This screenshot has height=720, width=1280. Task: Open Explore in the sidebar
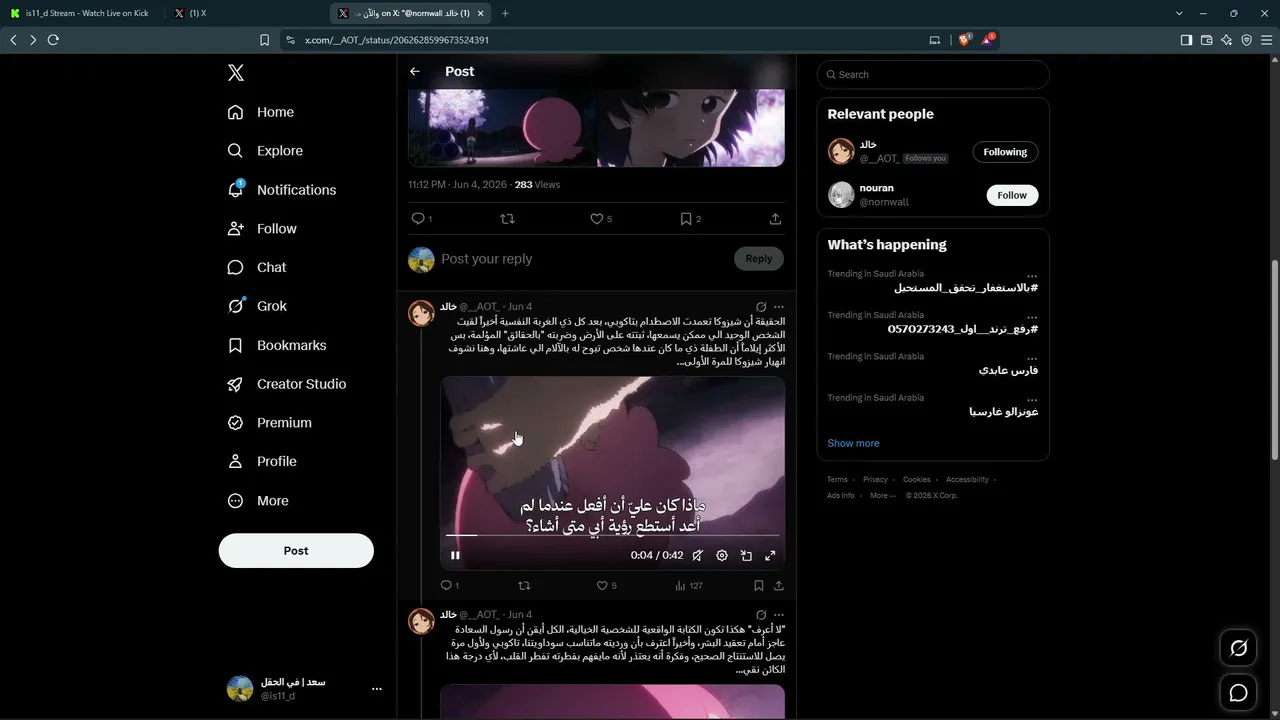point(265,151)
